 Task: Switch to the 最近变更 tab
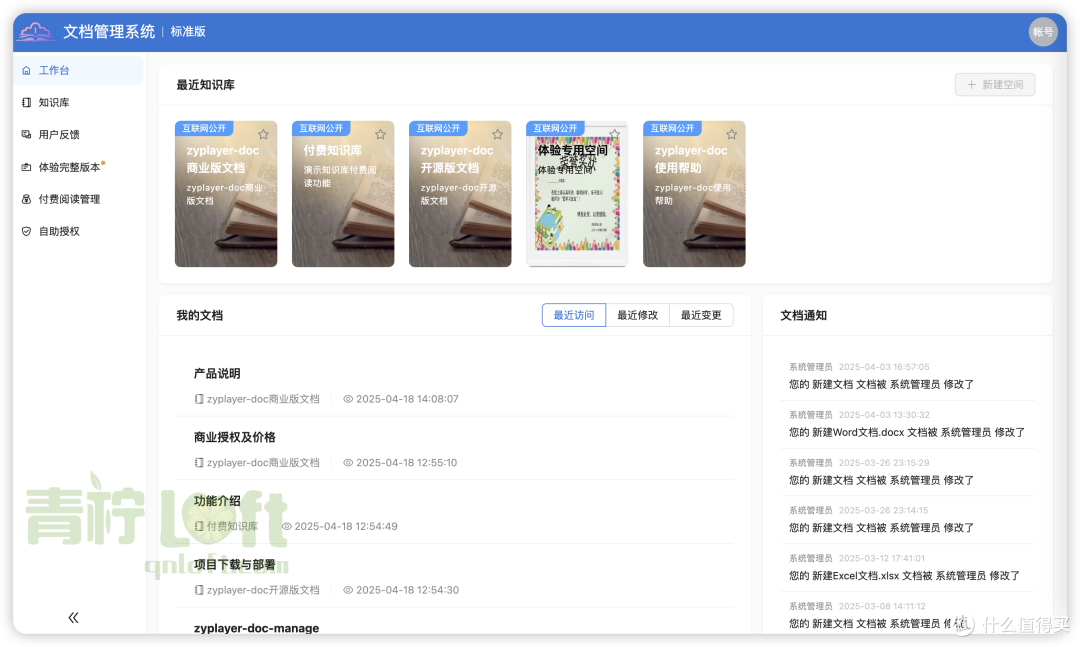tap(702, 314)
